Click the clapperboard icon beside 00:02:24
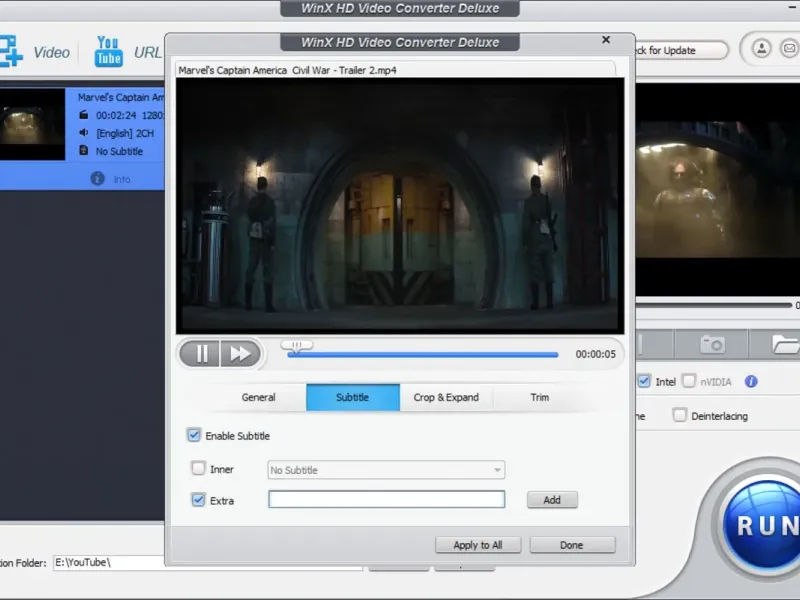Screen dimensions: 800x600 pos(84,115)
